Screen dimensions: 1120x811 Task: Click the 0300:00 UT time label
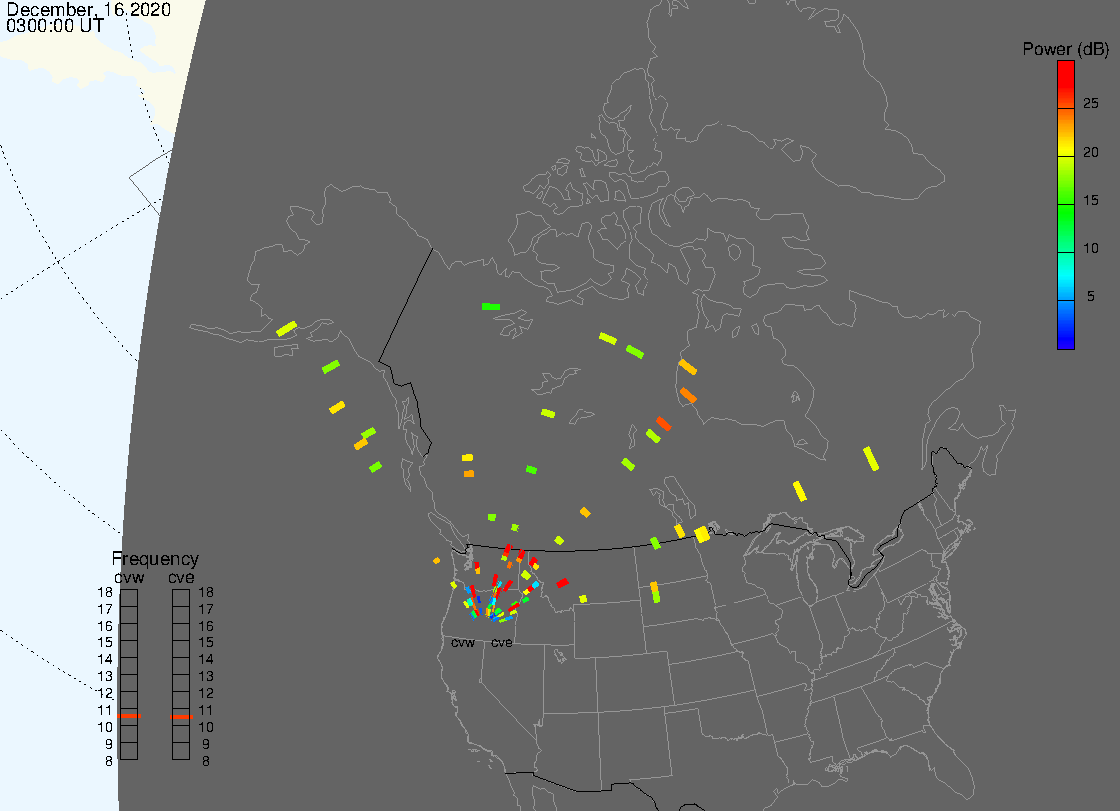click(x=55, y=26)
